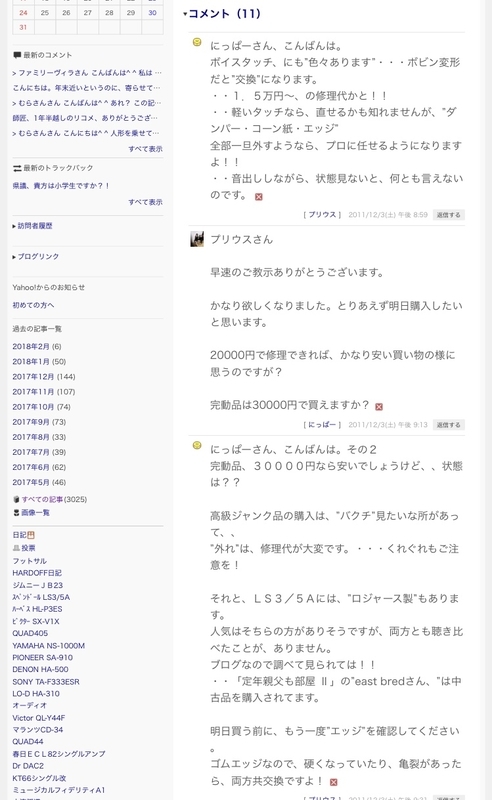The width and height of the screenshot is (492, 800).
Task: Open the マランツCD-34 category
Action: tap(38, 730)
